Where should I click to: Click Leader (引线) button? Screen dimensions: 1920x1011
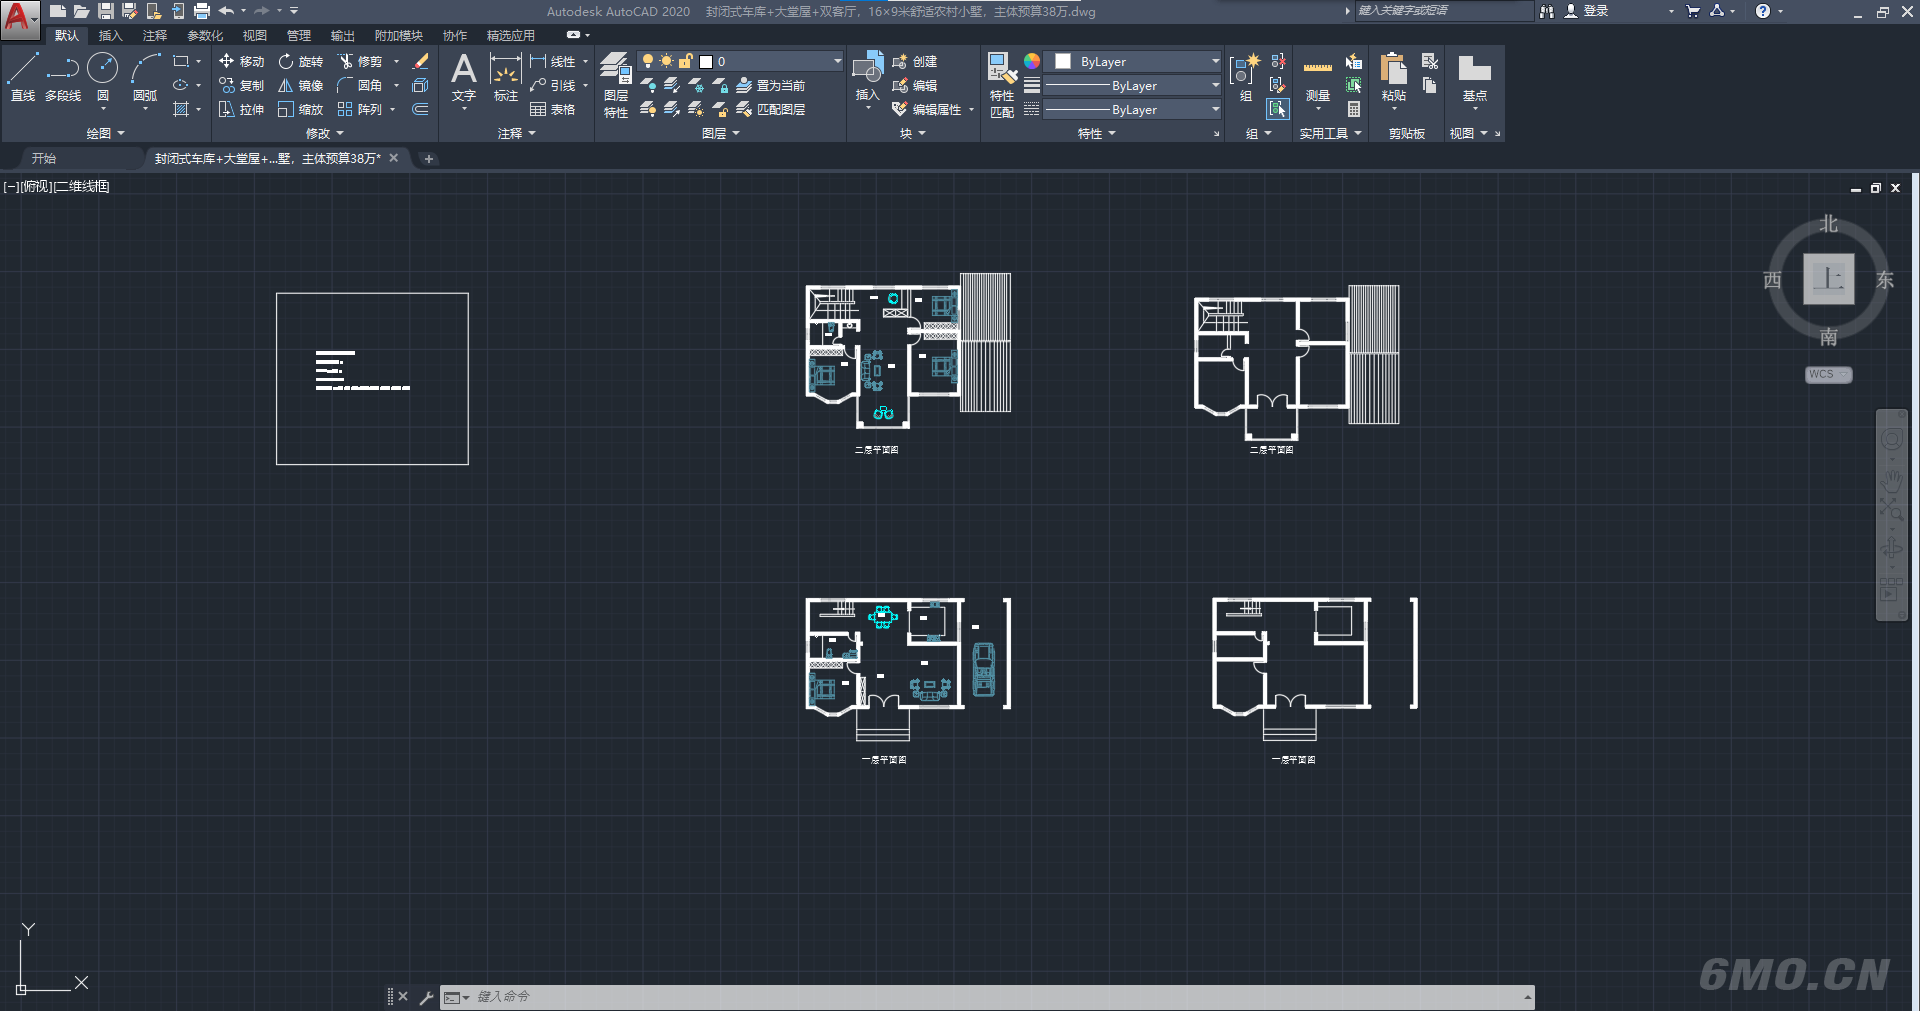point(553,85)
